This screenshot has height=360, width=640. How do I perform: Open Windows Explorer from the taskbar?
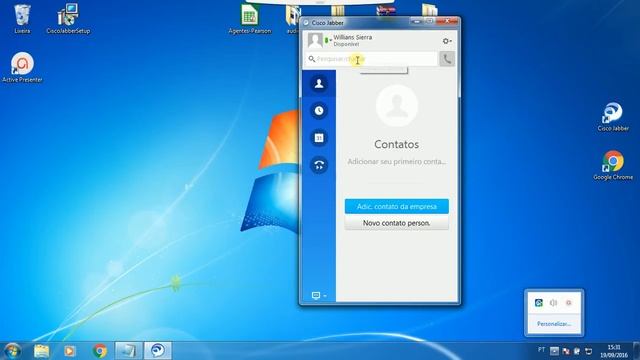tap(41, 351)
